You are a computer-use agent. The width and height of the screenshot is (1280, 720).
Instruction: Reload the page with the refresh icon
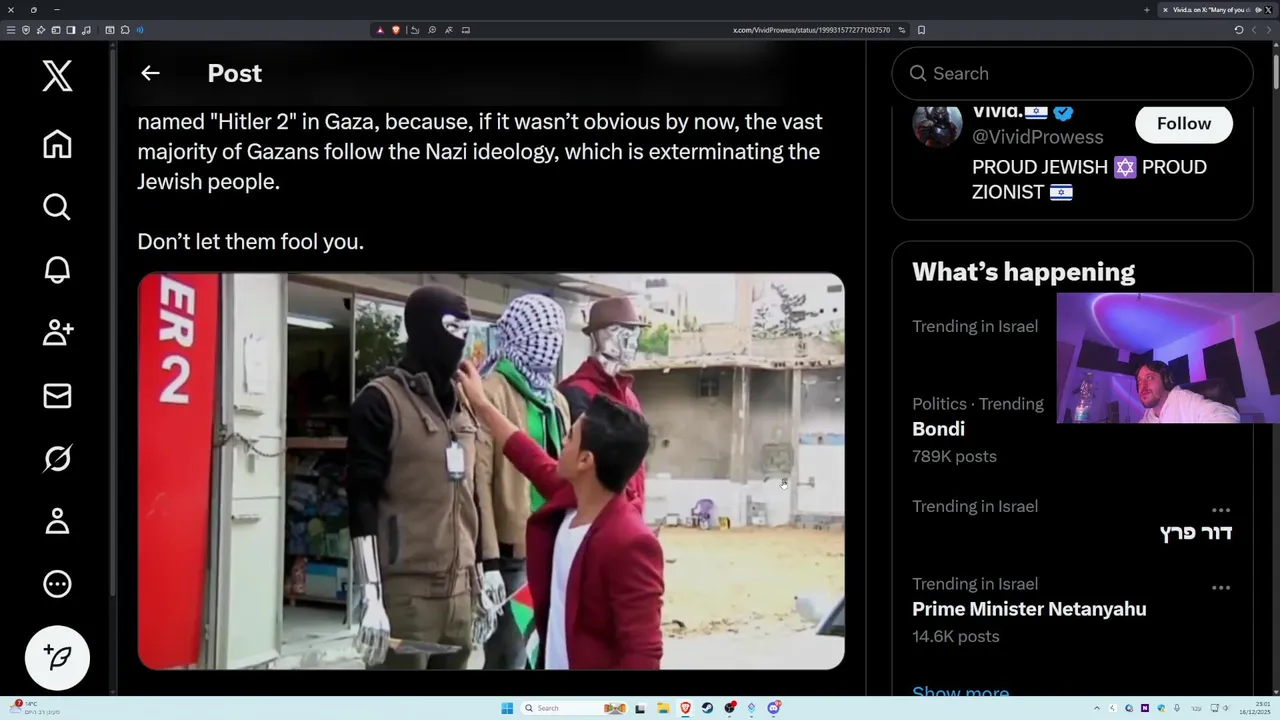(1239, 30)
